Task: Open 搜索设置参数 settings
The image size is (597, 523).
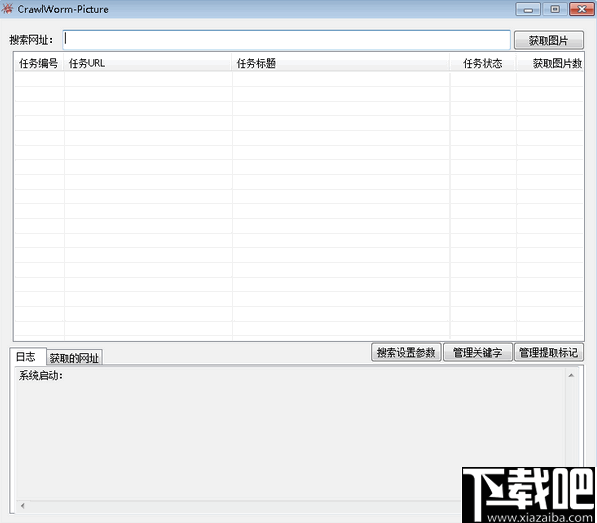Action: tap(406, 352)
